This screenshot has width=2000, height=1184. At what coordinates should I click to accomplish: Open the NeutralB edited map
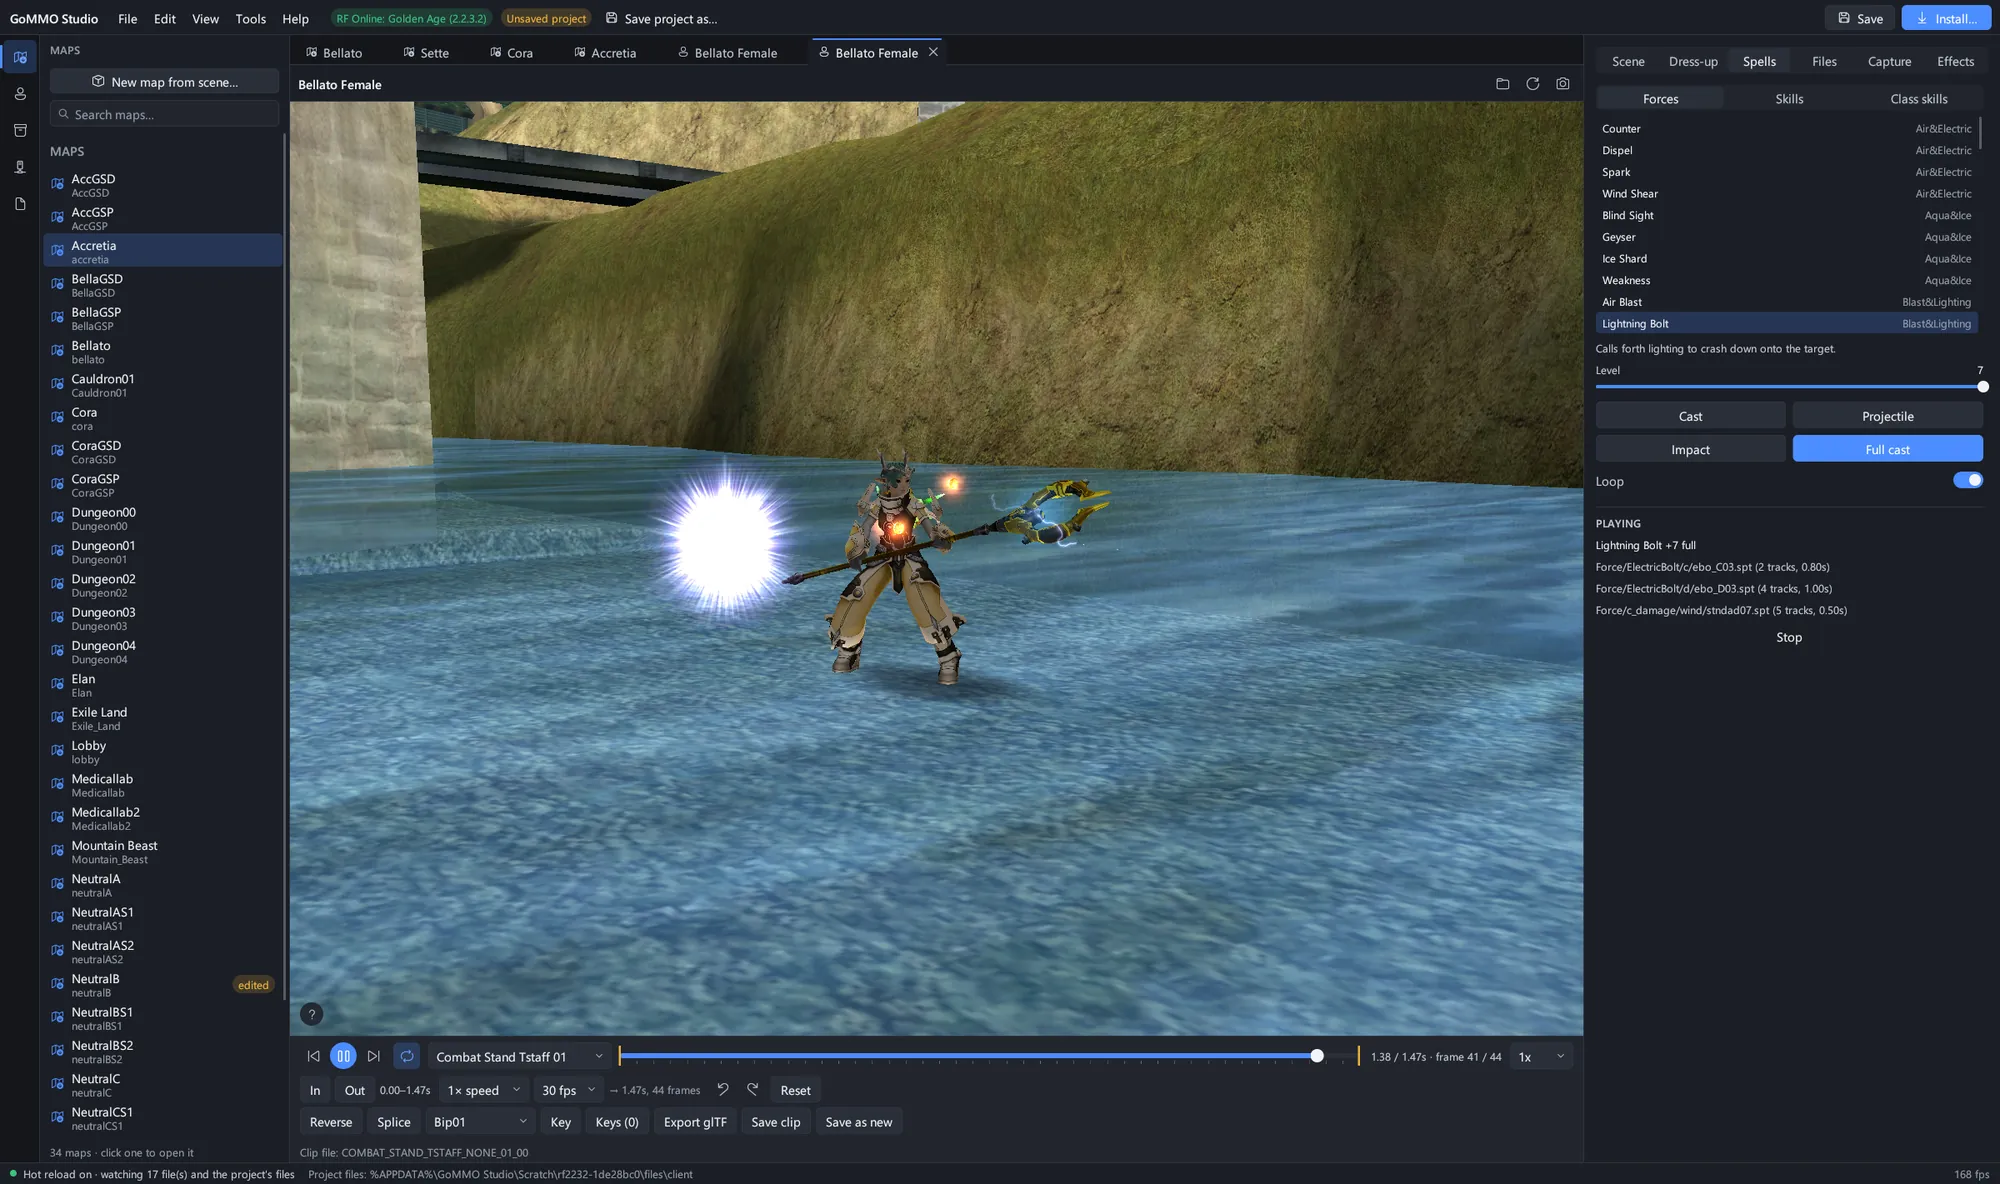pos(163,985)
